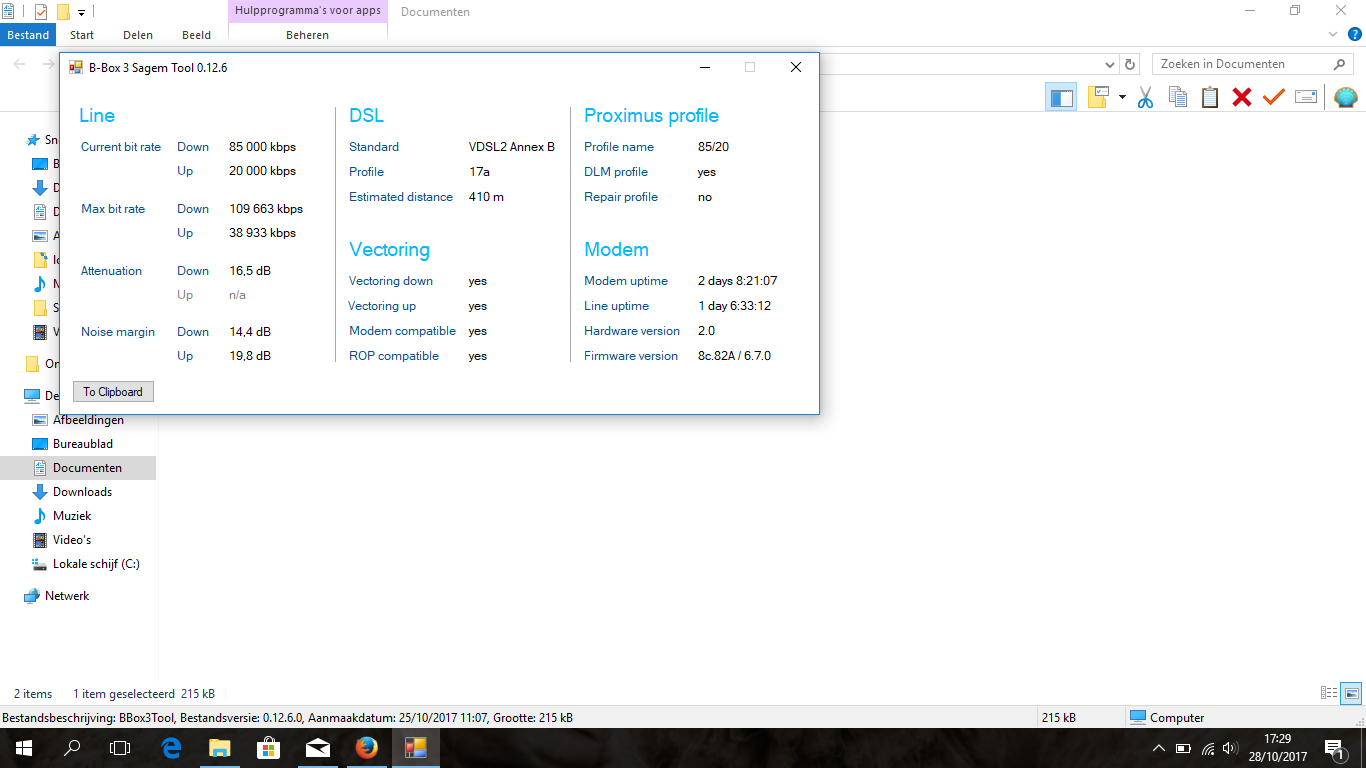This screenshot has width=1366, height=768.
Task: Click the scissors Cut icon
Action: coord(1146,97)
